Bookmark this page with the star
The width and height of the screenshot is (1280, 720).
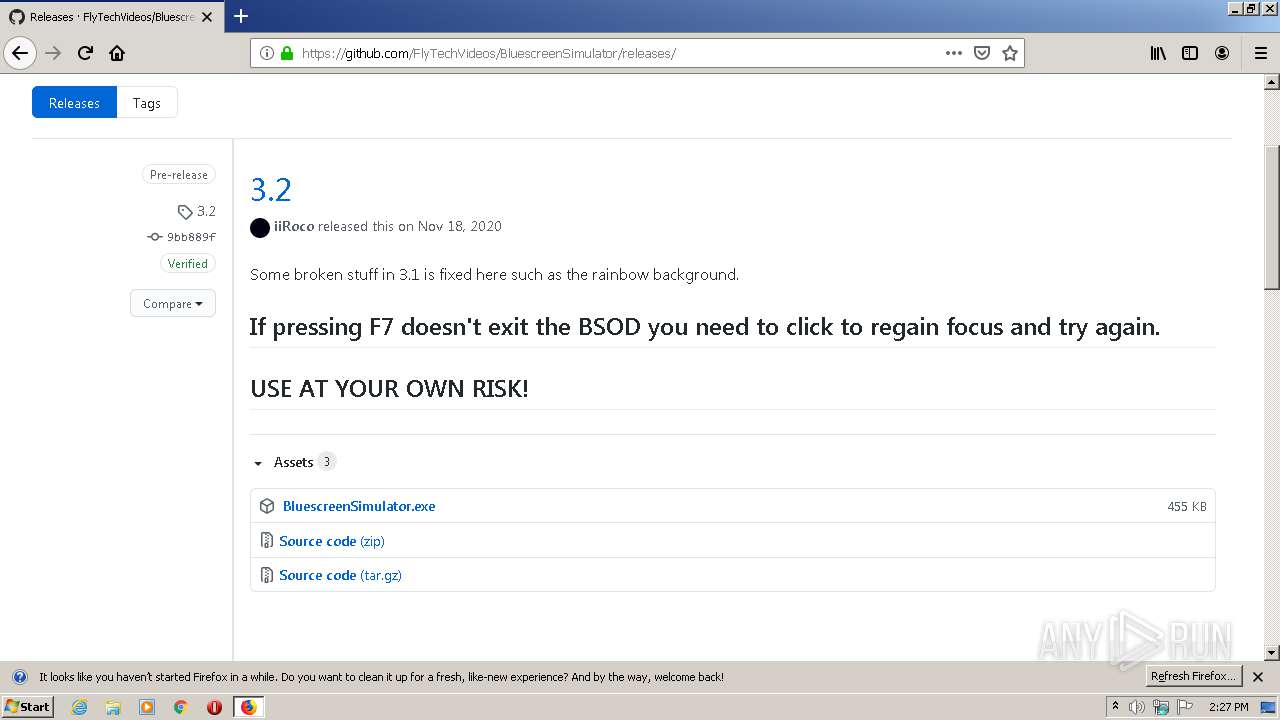click(x=1010, y=53)
